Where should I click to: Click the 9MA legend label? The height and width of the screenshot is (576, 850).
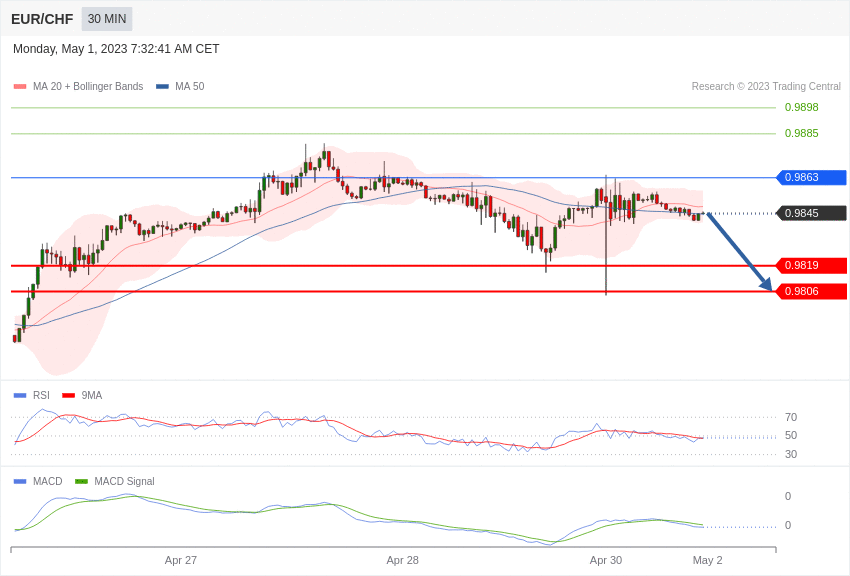pyautogui.click(x=92, y=396)
